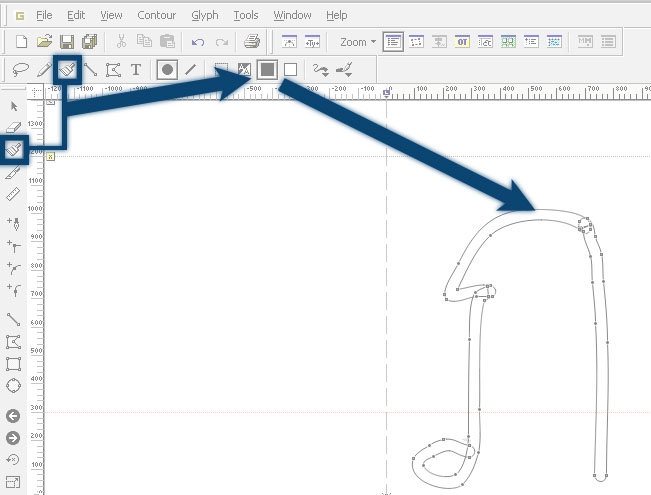Click the white empty square swatch
Screen dimensions: 651x495
pos(290,69)
